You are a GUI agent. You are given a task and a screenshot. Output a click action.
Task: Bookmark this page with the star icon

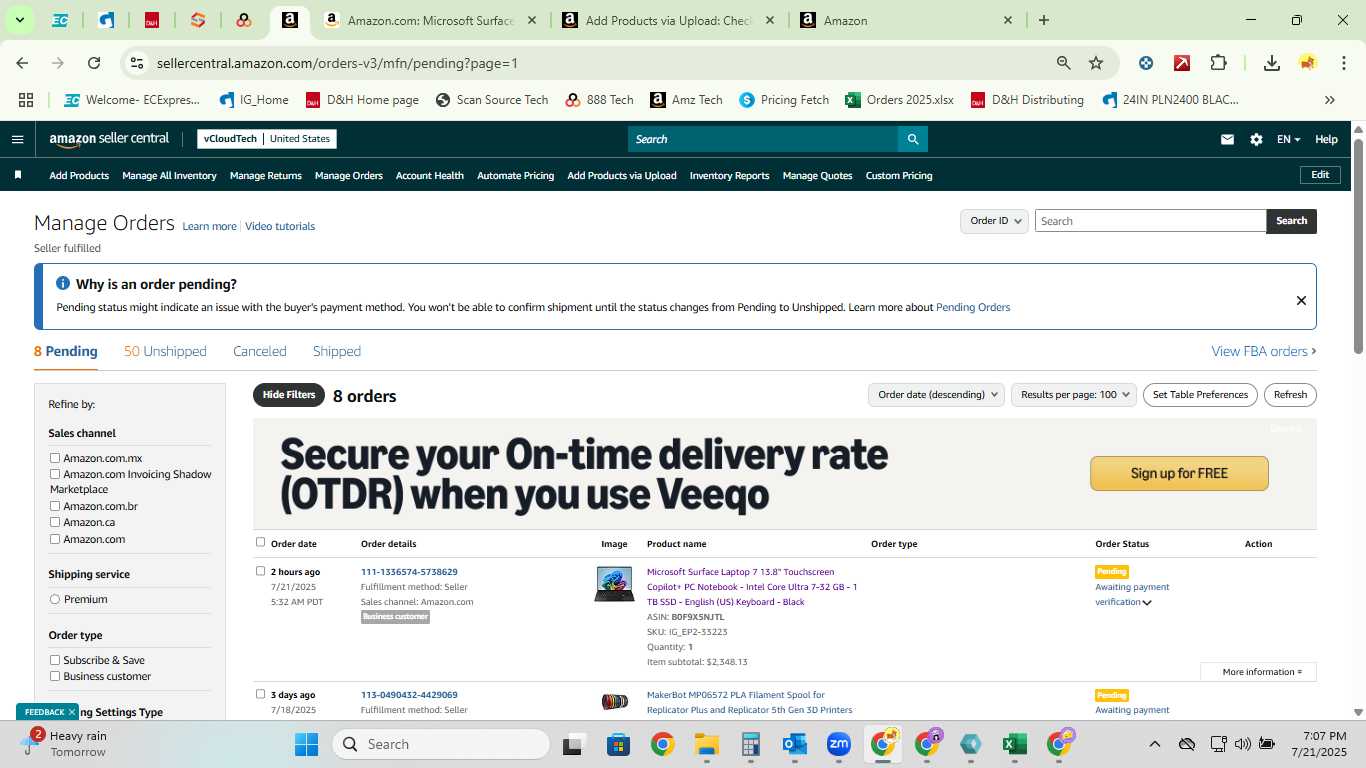1096,63
